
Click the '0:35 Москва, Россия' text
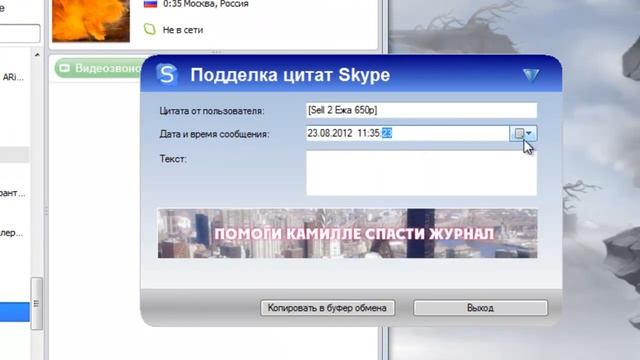click(206, 4)
